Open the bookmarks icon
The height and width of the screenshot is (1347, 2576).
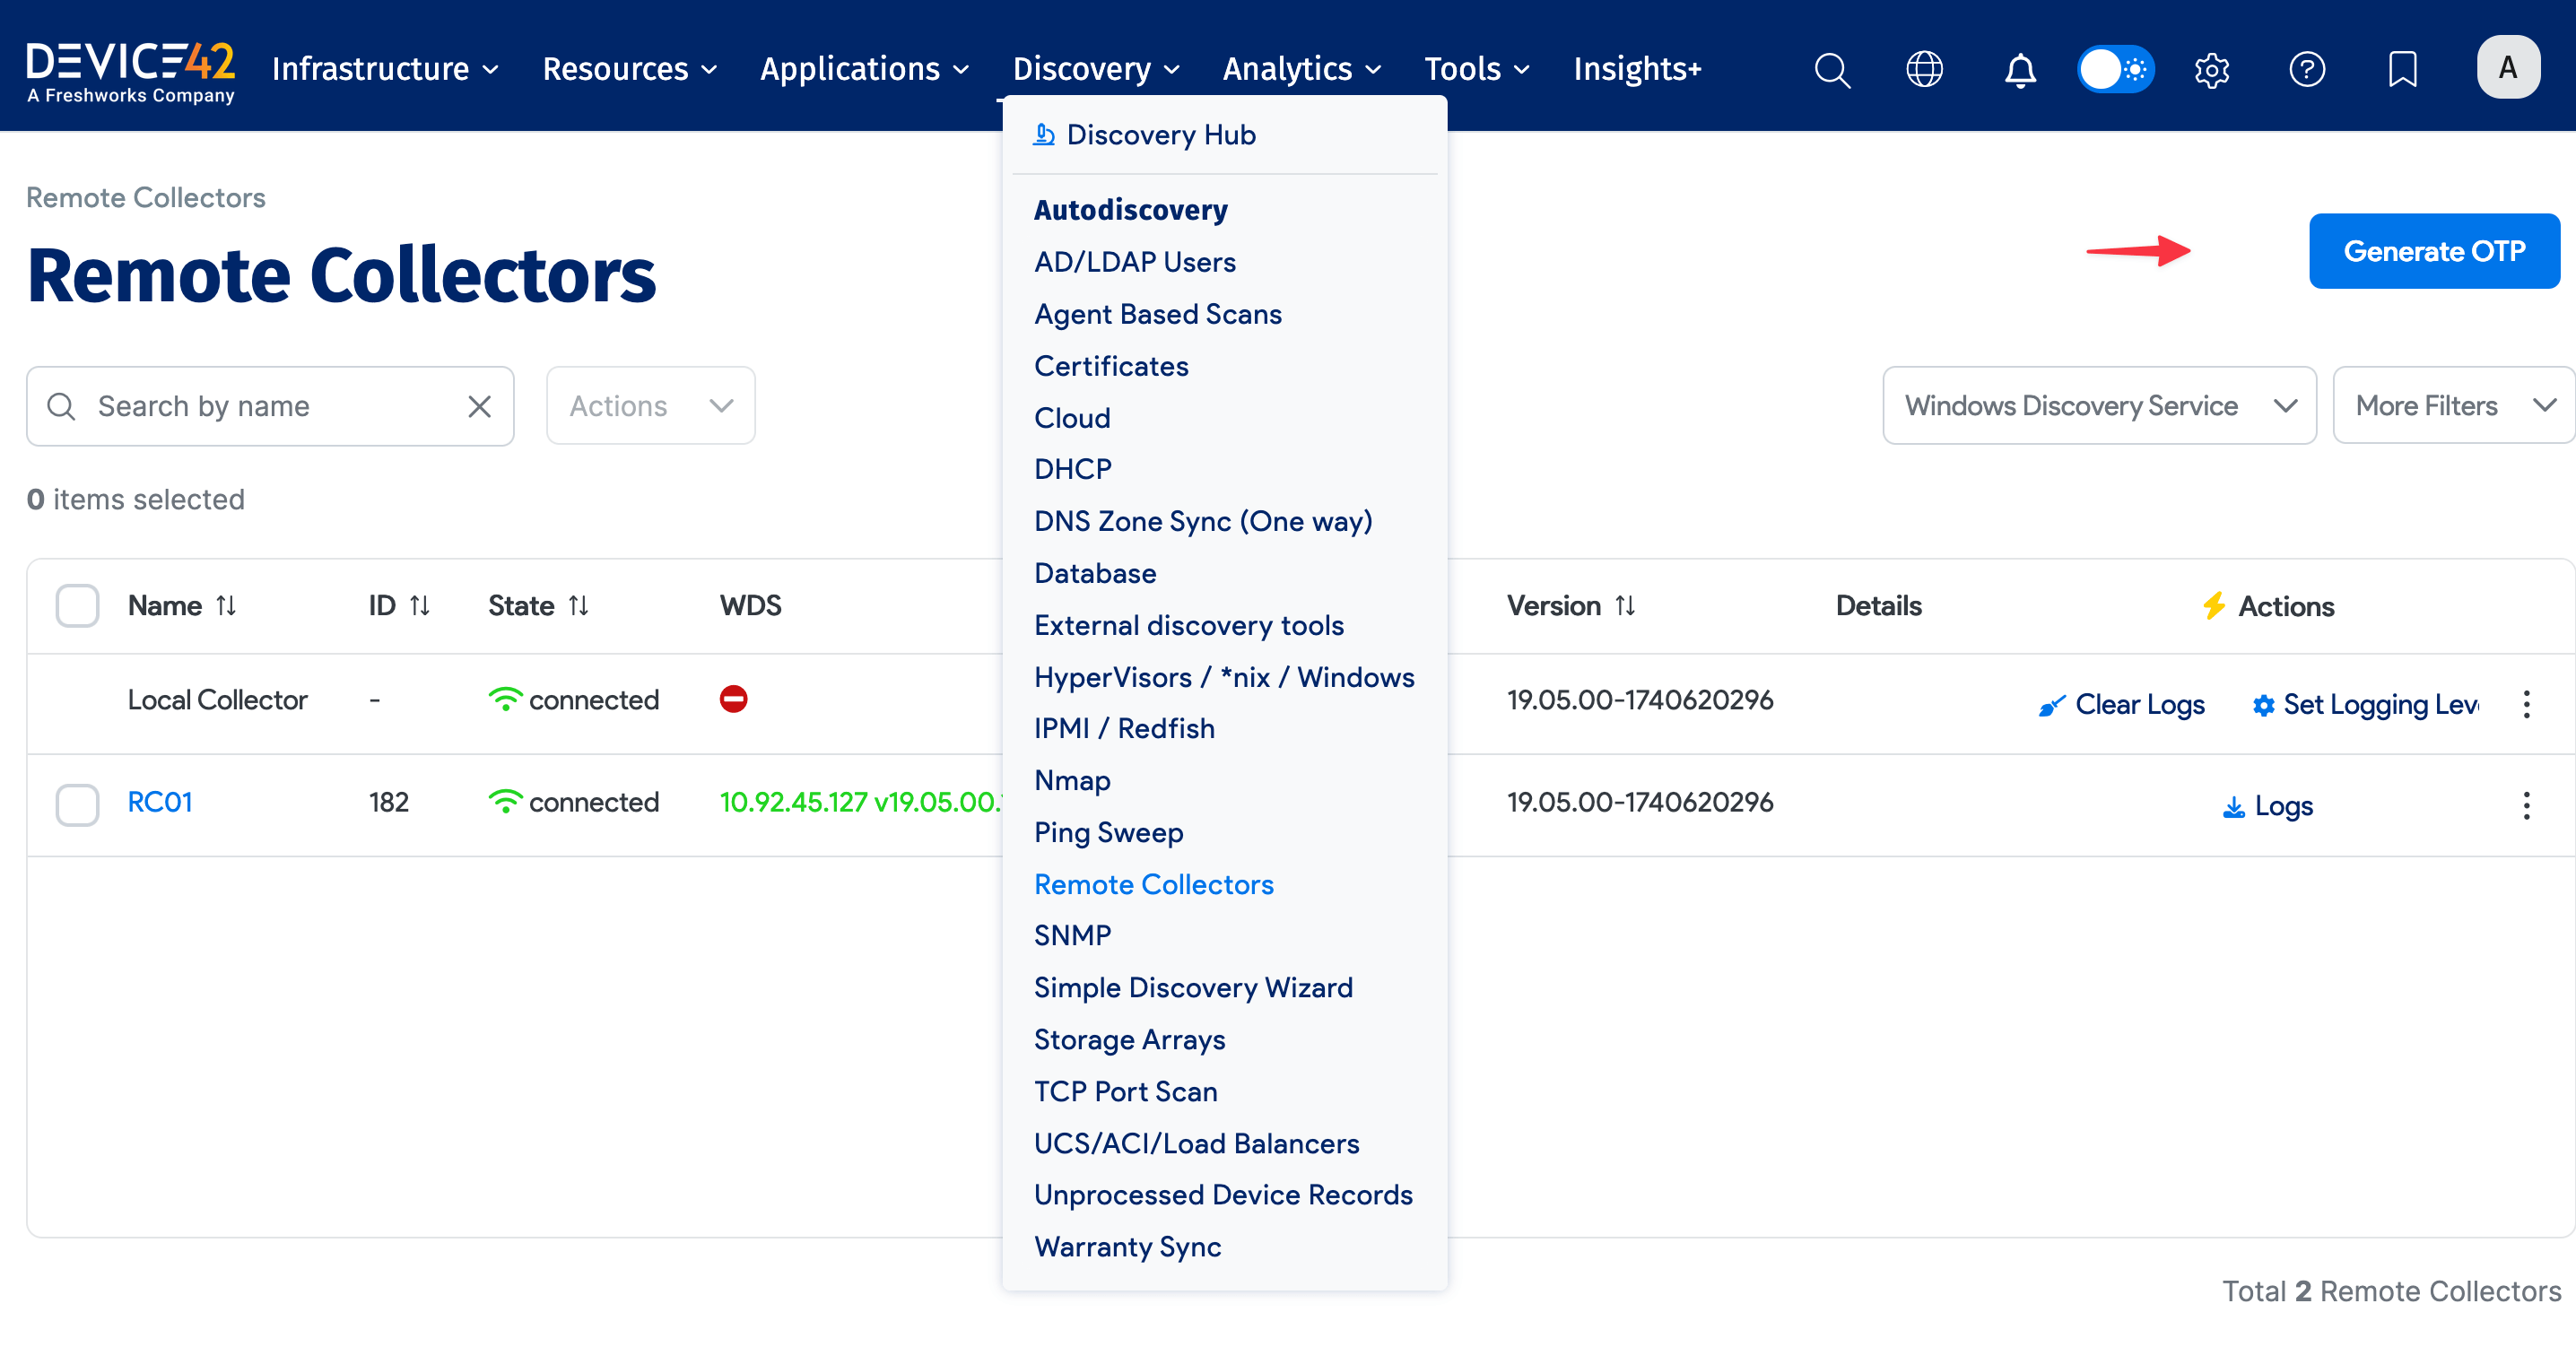point(2402,70)
